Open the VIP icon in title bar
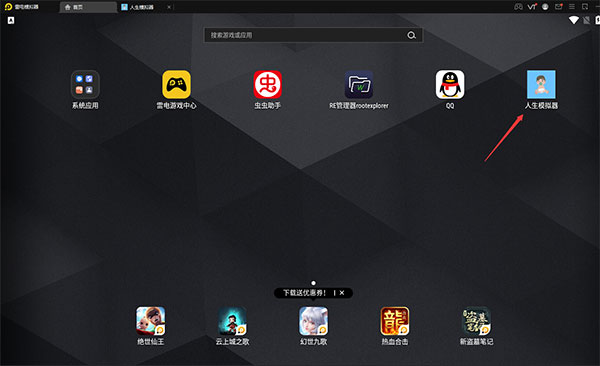This screenshot has height=366, width=600. coord(532,7)
